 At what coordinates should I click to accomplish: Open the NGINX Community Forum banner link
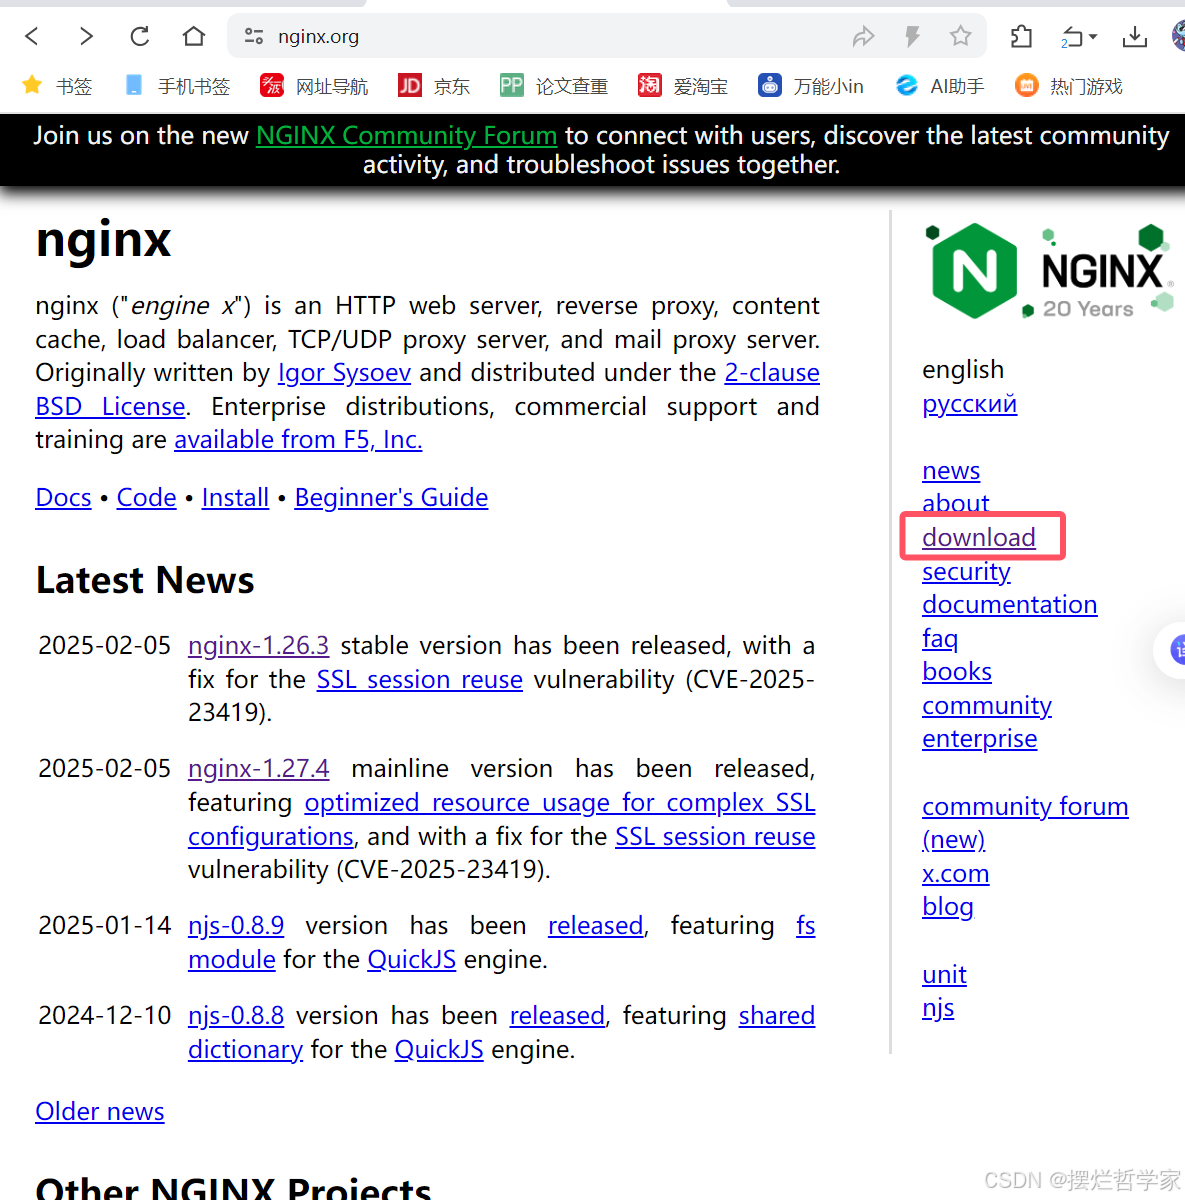click(x=406, y=135)
